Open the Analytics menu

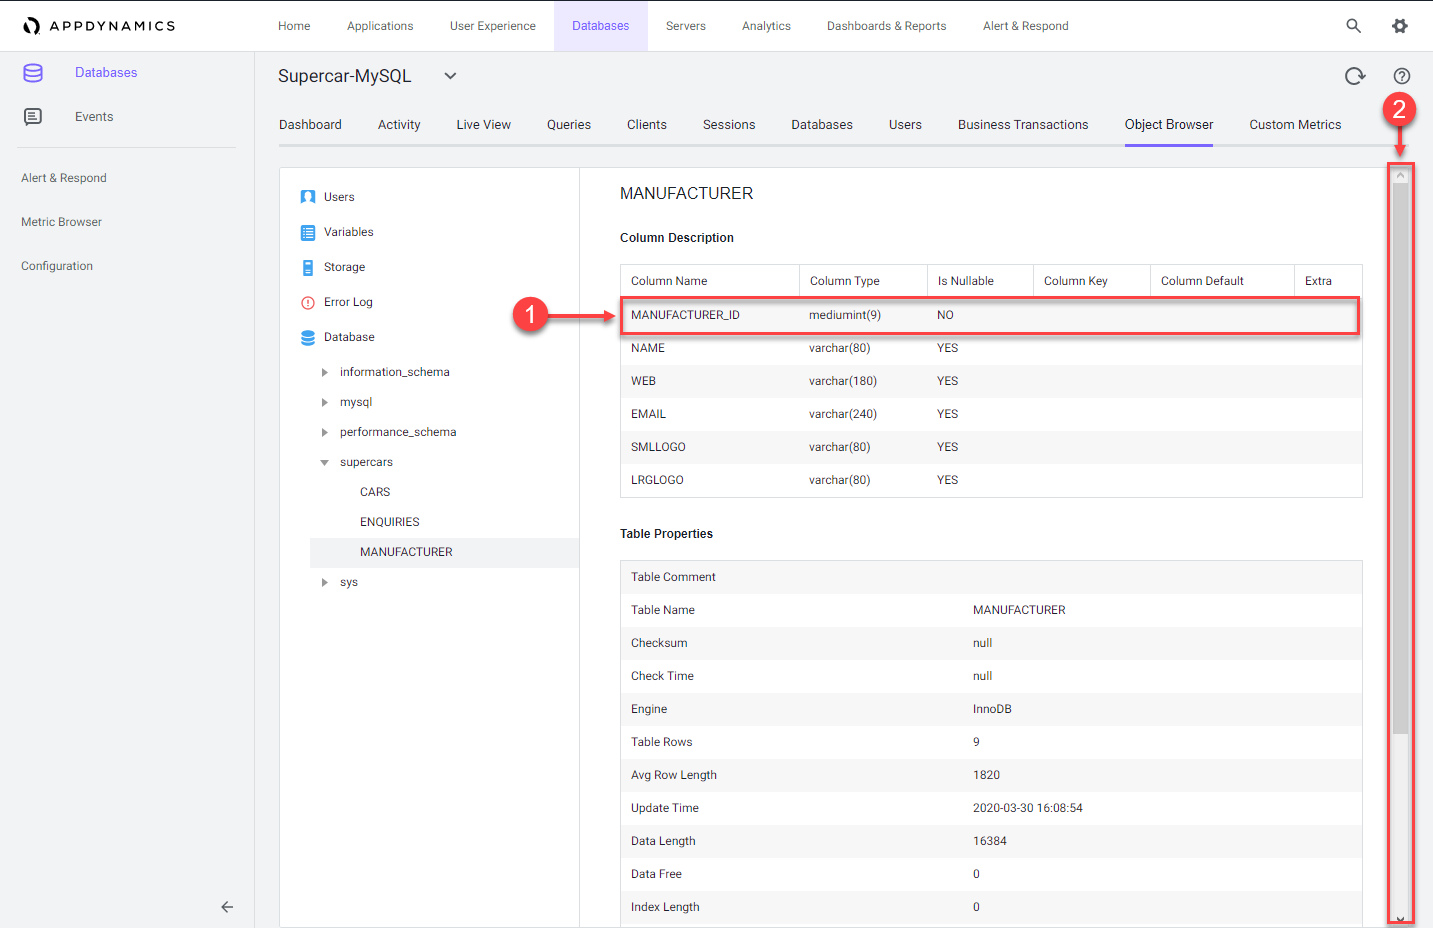click(x=766, y=26)
